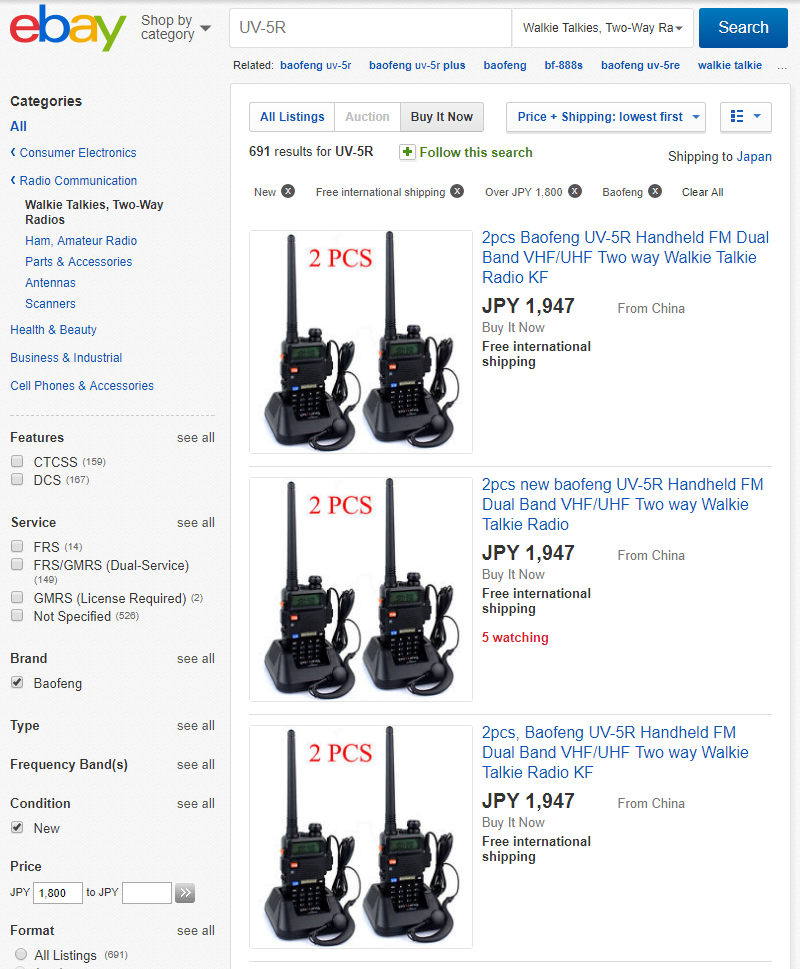The width and height of the screenshot is (800, 969).
Task: Open related search bf-888s
Action: [563, 66]
